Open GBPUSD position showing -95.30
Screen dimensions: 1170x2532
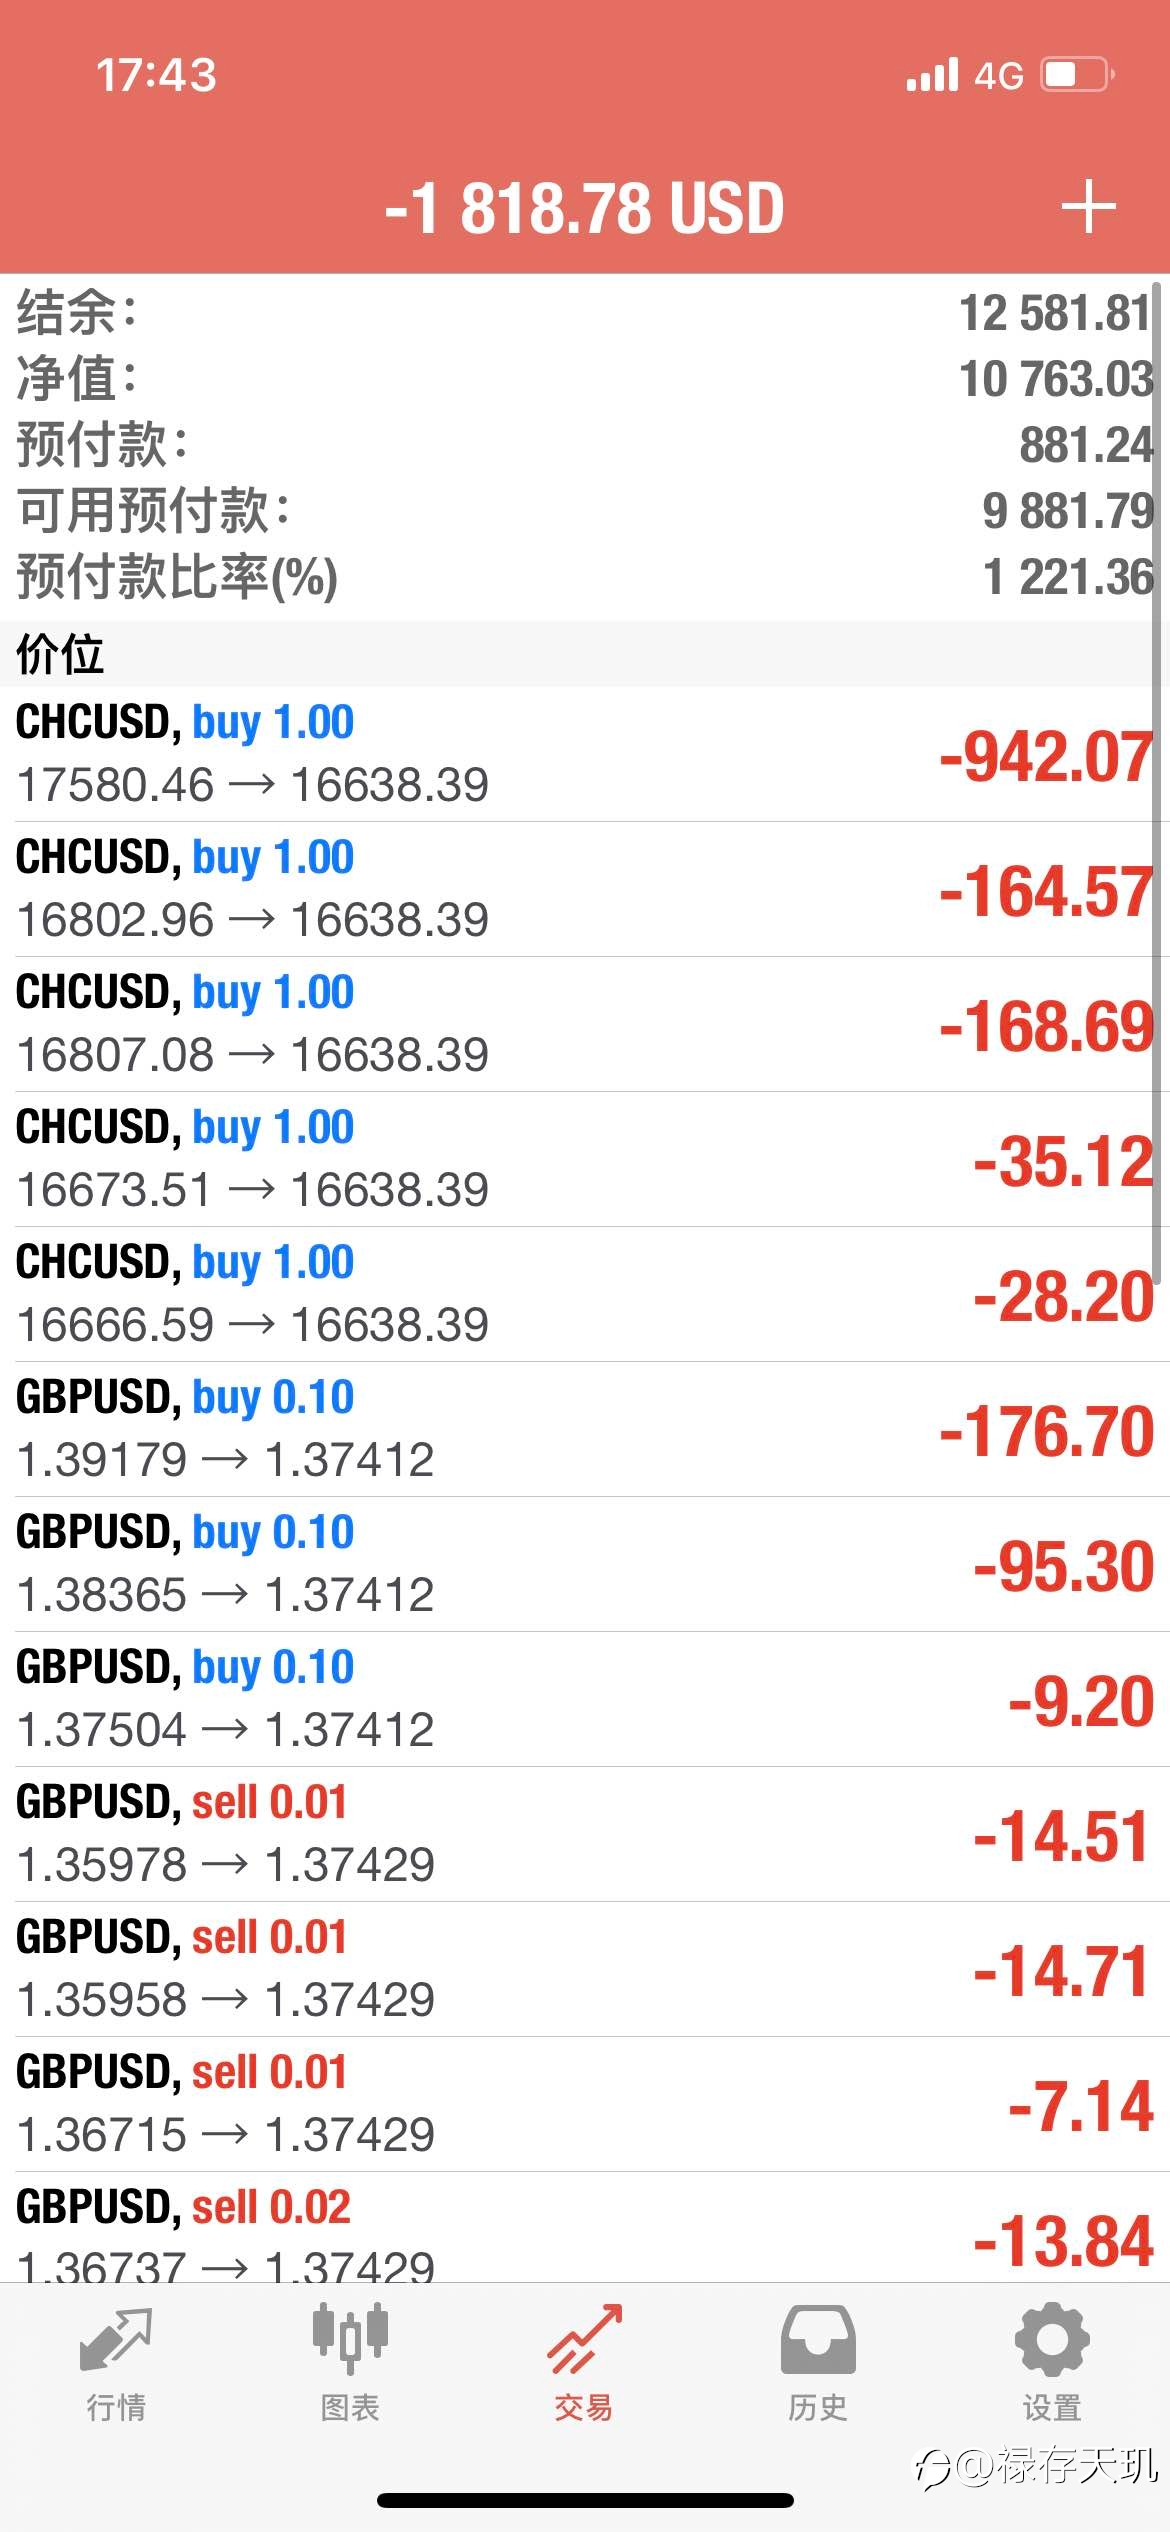[x=585, y=1564]
